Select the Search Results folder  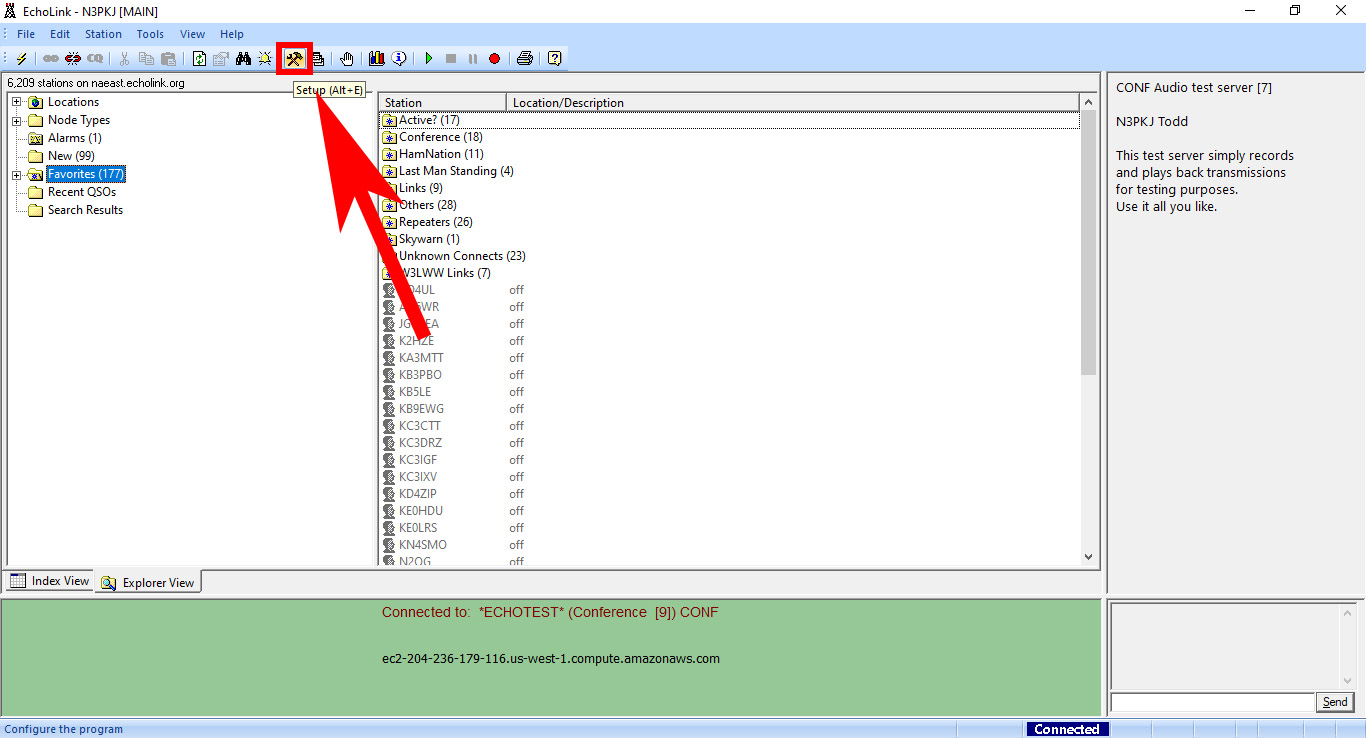85,210
